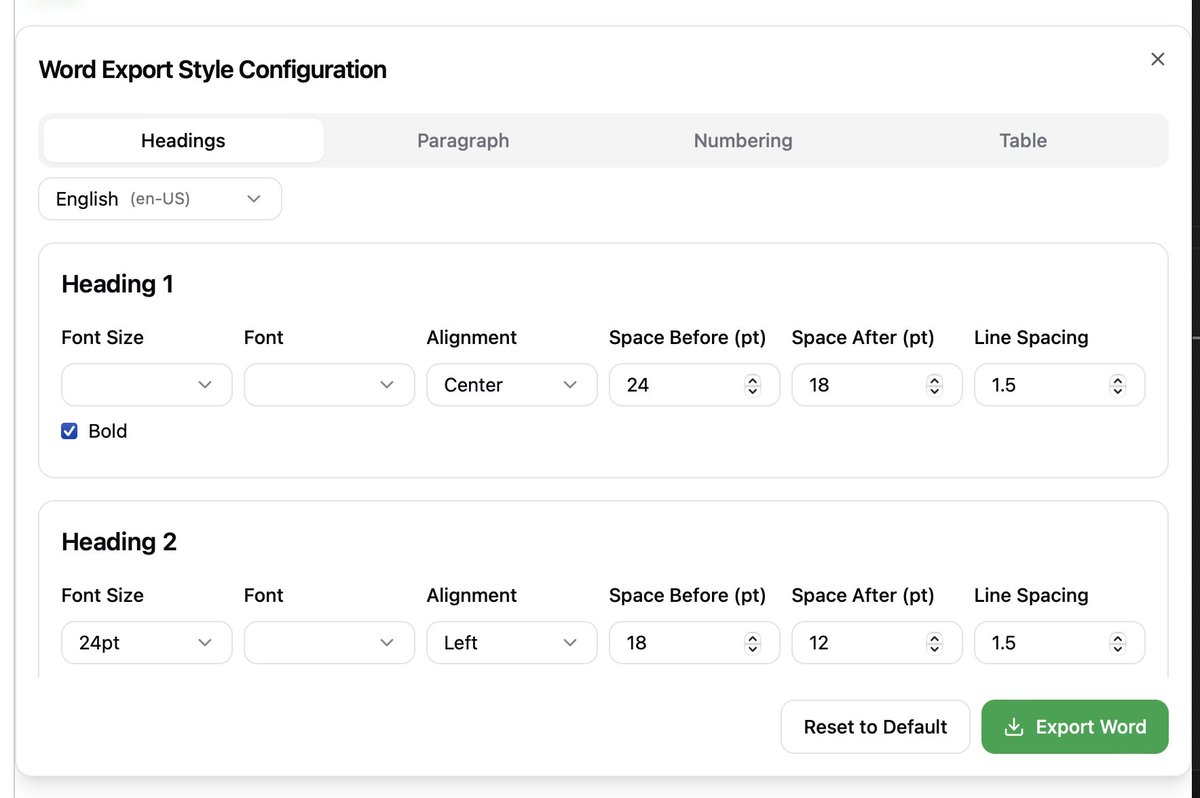Close the Word Export Style Configuration dialog
The height and width of the screenshot is (798, 1200).
1158,59
